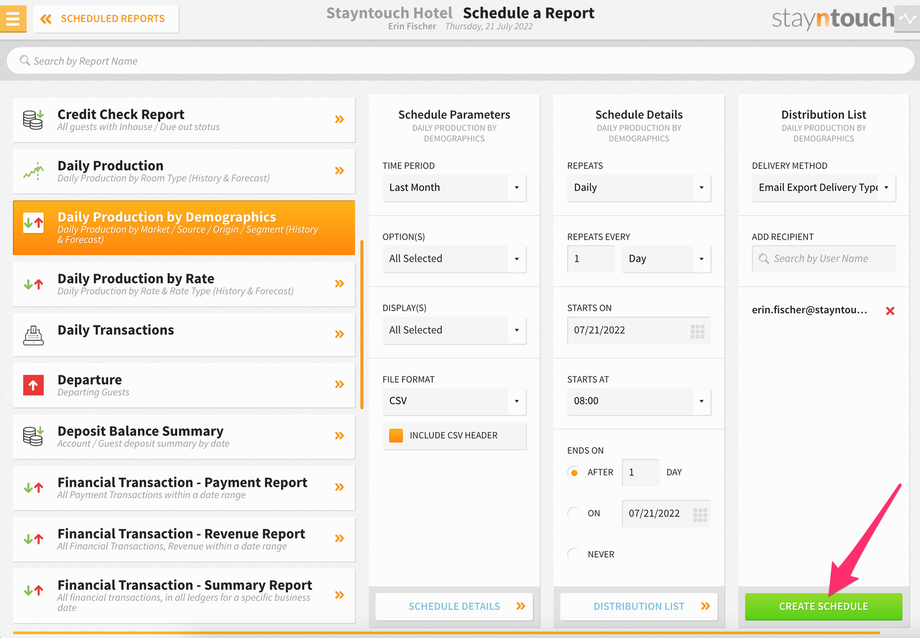The image size is (920, 638).
Task: Click the Summary Report arrows icon
Action: 33,590
